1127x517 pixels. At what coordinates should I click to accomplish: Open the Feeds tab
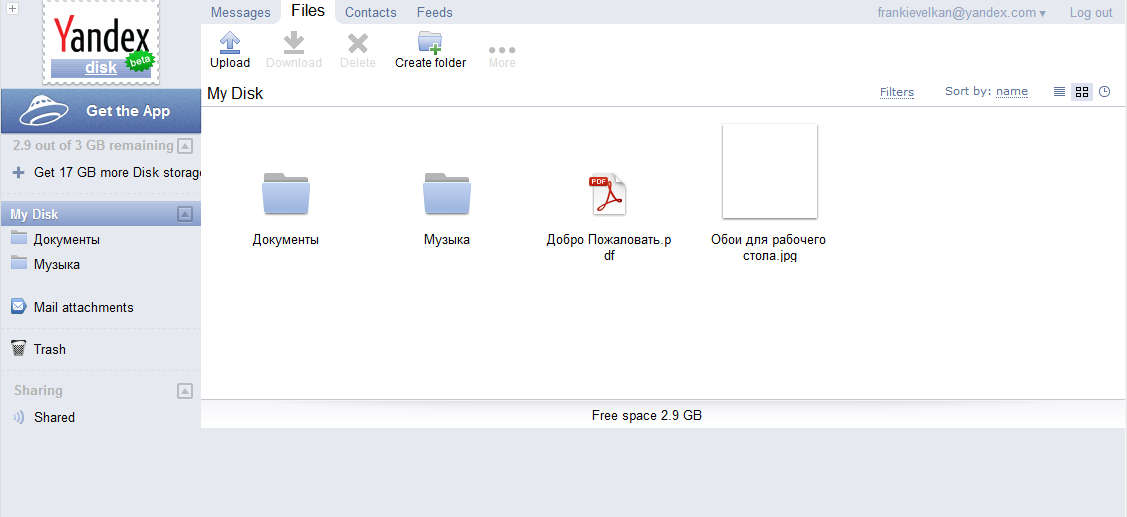[x=435, y=12]
